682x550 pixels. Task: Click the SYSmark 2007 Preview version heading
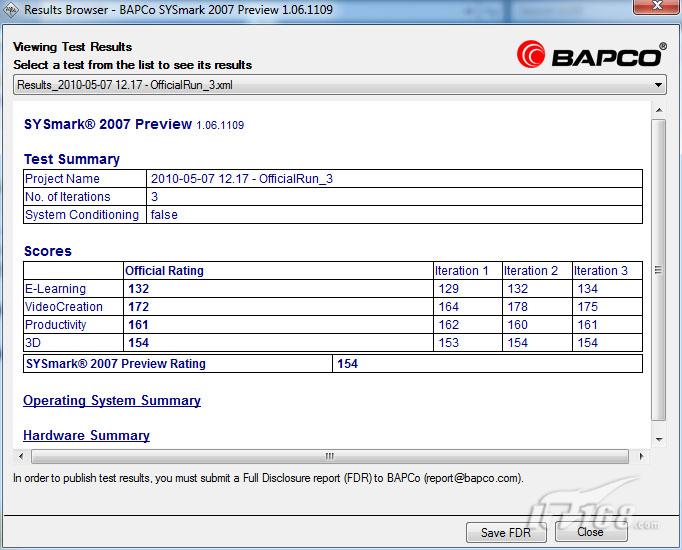[134, 124]
